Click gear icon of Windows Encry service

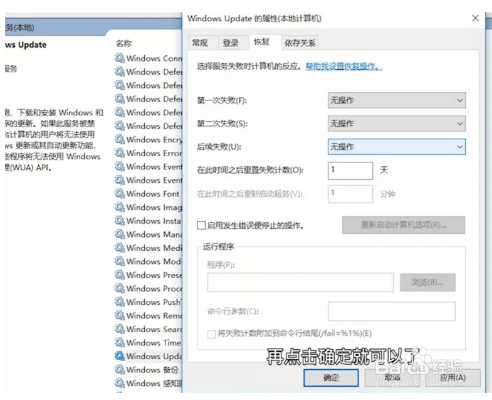tap(120, 139)
